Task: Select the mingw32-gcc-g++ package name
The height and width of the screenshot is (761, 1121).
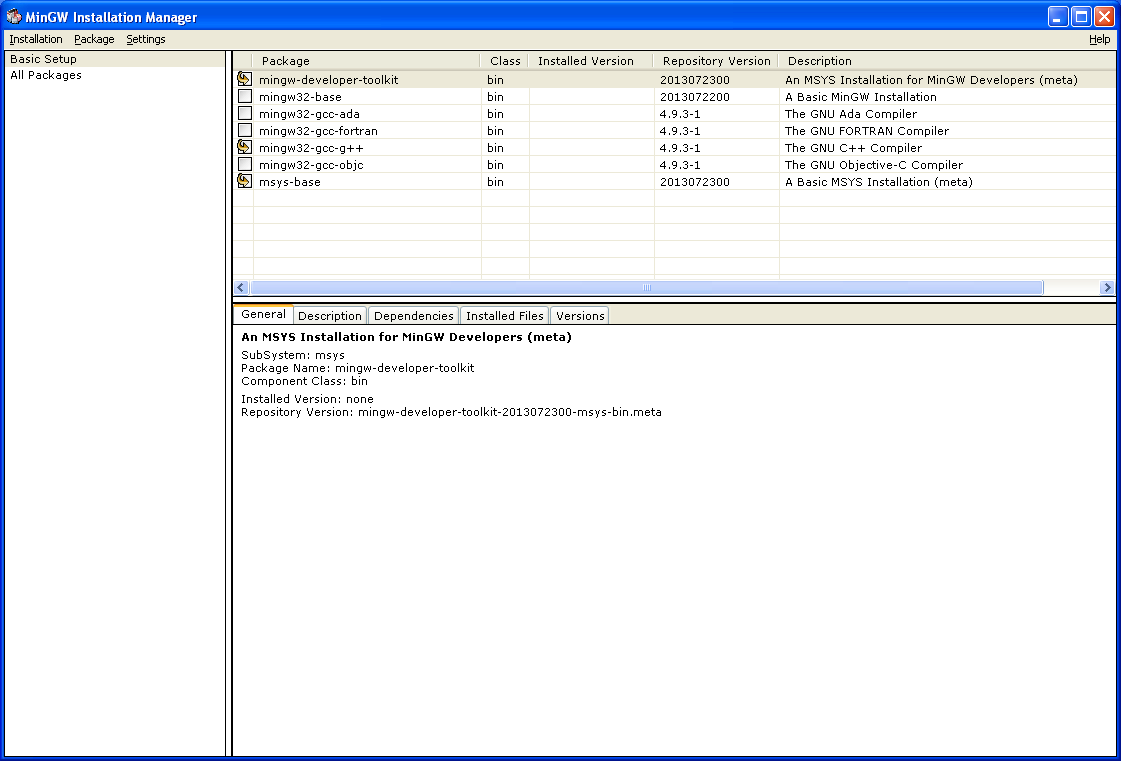Action: coord(311,148)
